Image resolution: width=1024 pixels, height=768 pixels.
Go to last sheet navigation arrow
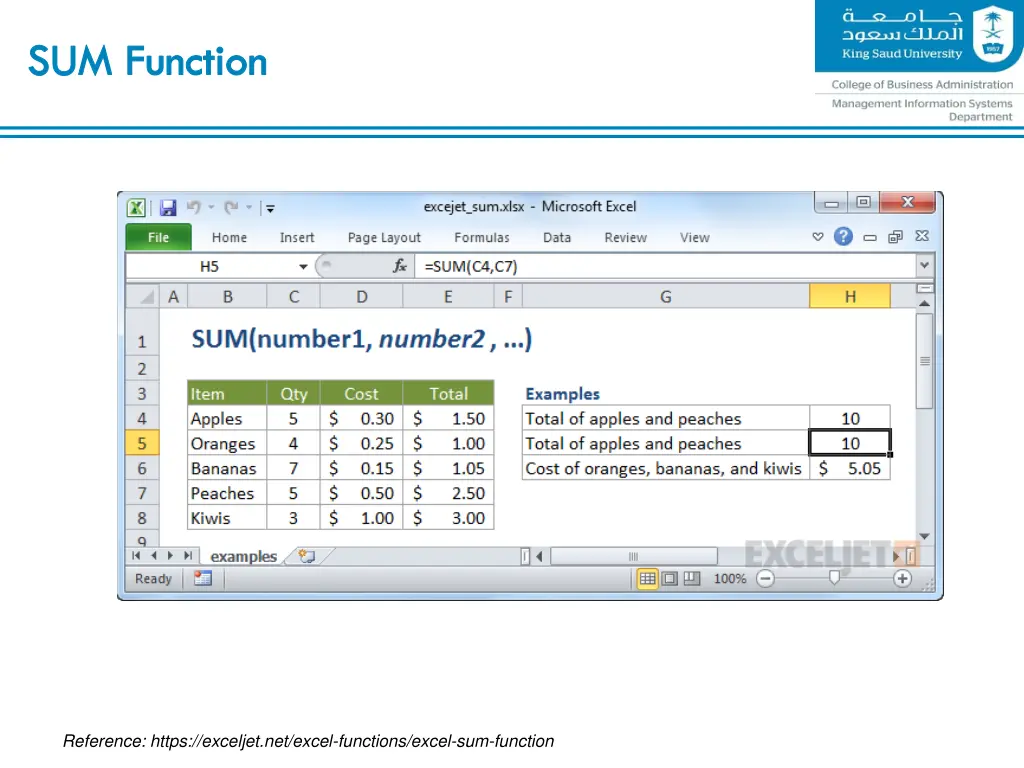click(188, 556)
